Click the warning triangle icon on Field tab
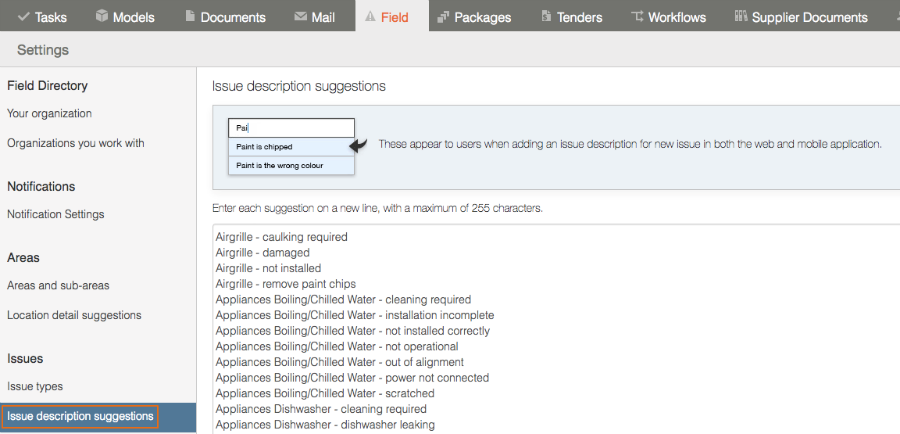The width and height of the screenshot is (900, 434). [370, 16]
